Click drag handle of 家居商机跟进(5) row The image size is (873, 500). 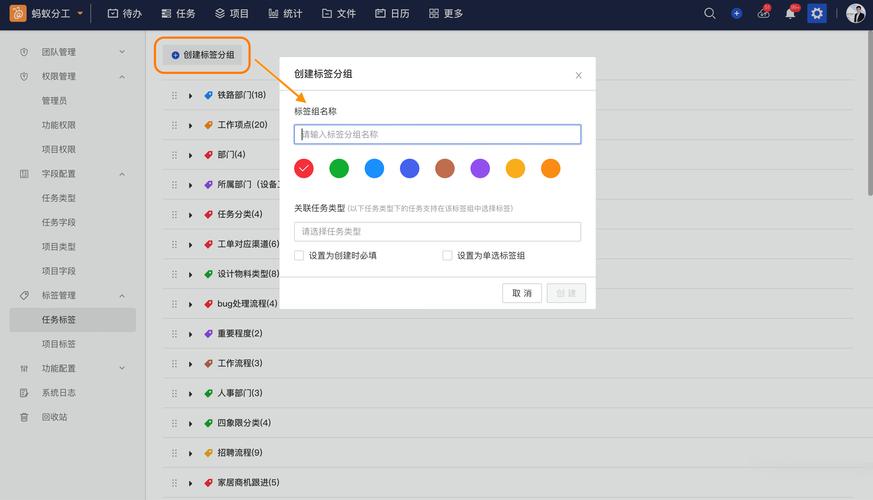tap(174, 483)
